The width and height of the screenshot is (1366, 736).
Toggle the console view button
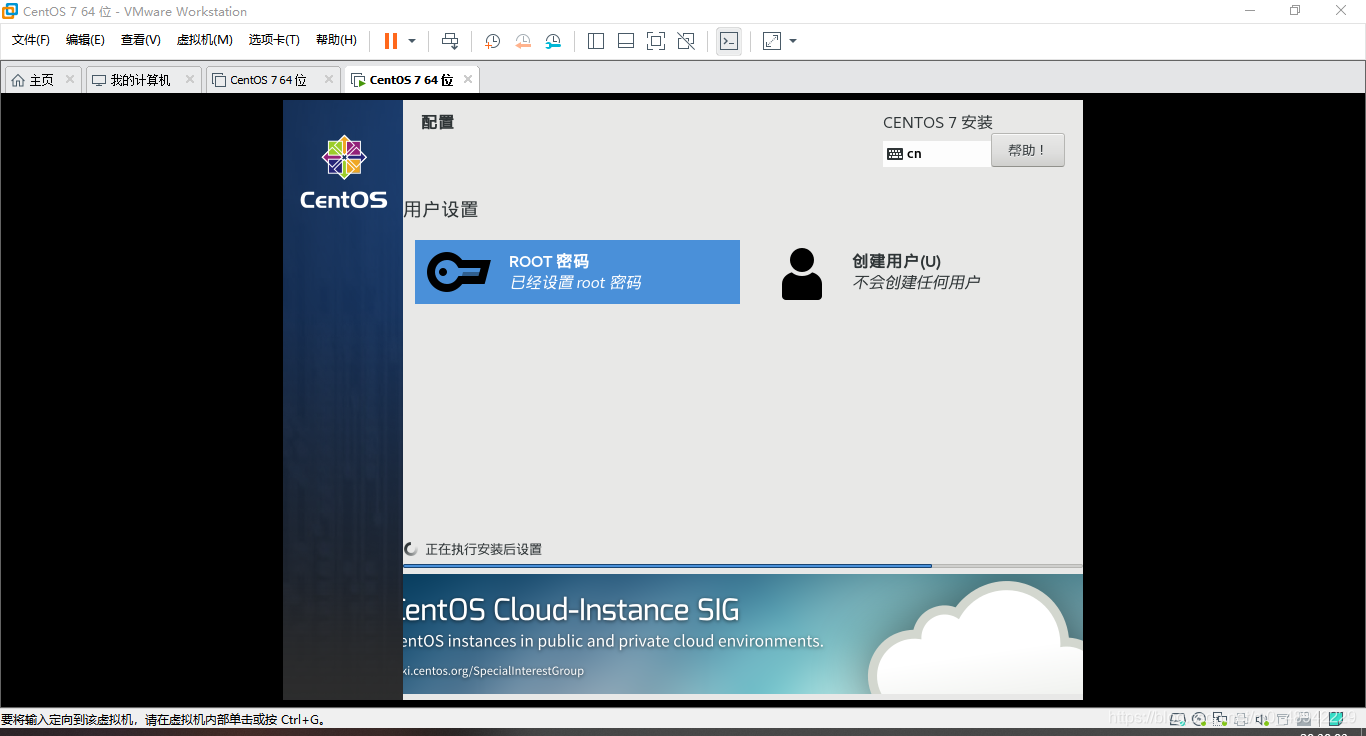[729, 41]
